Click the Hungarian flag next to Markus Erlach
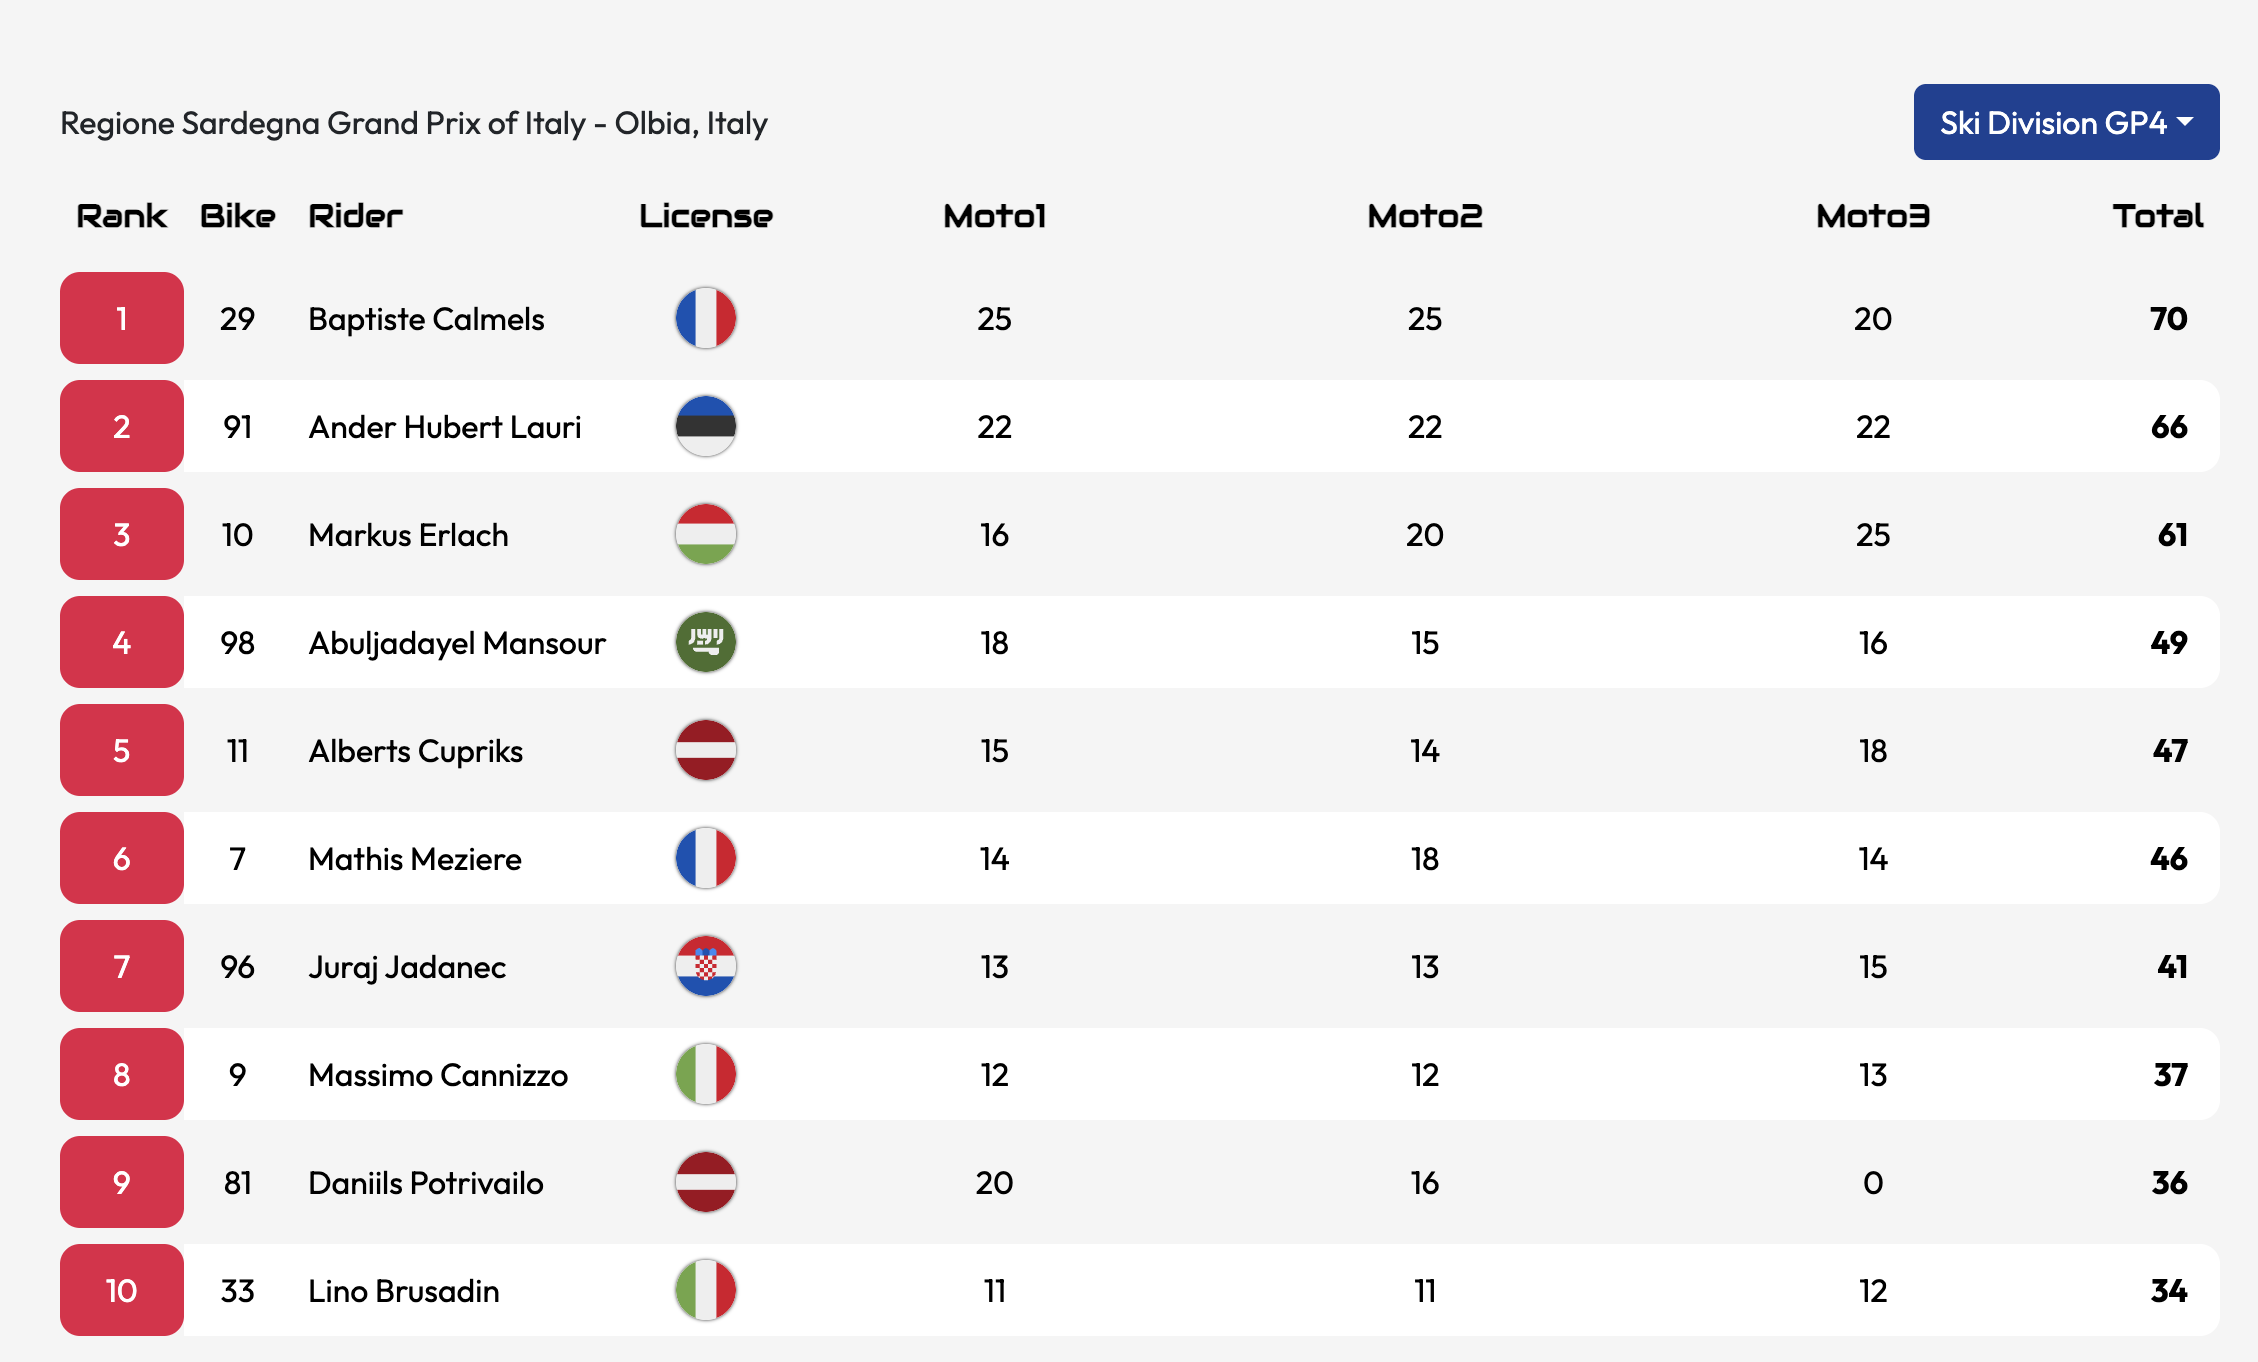Viewport: 2258px width, 1362px height. point(706,534)
